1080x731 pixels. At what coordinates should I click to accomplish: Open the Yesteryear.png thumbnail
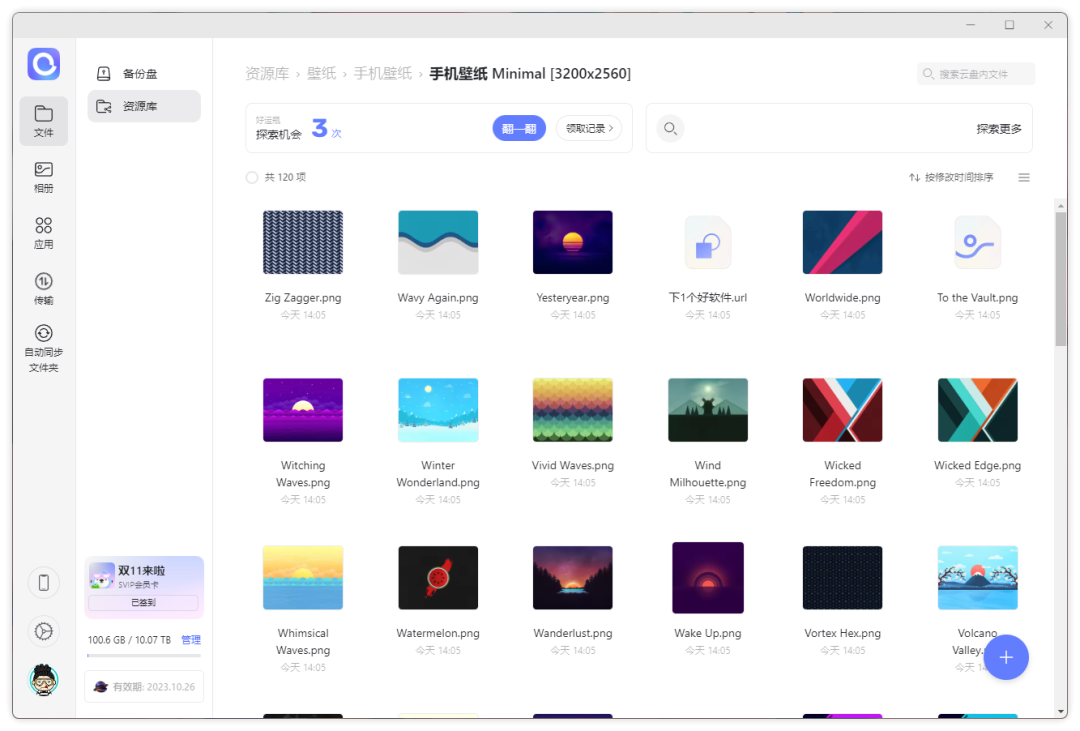[x=572, y=242]
